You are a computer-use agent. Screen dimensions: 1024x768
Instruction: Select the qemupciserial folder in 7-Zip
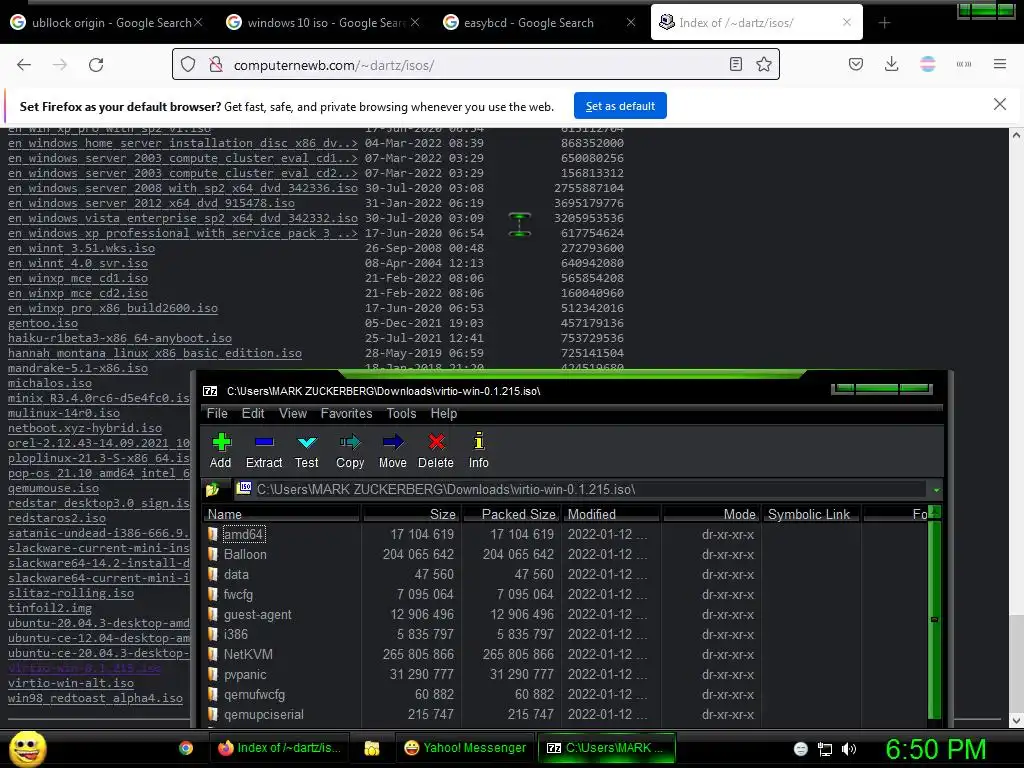[264, 714]
